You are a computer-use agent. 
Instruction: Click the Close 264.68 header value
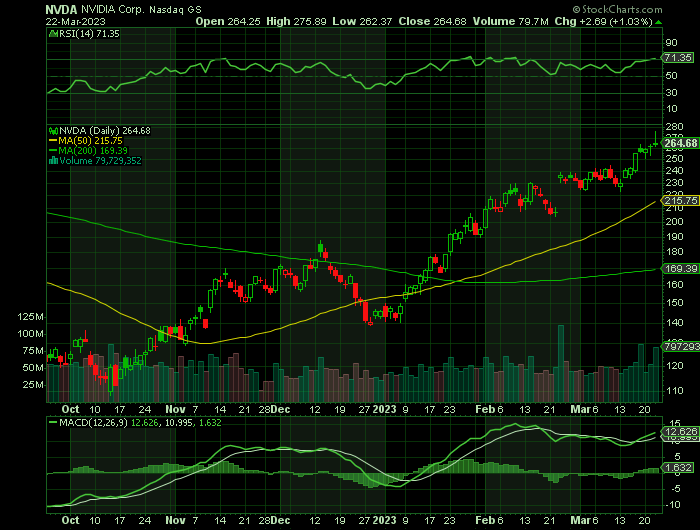tap(432, 21)
